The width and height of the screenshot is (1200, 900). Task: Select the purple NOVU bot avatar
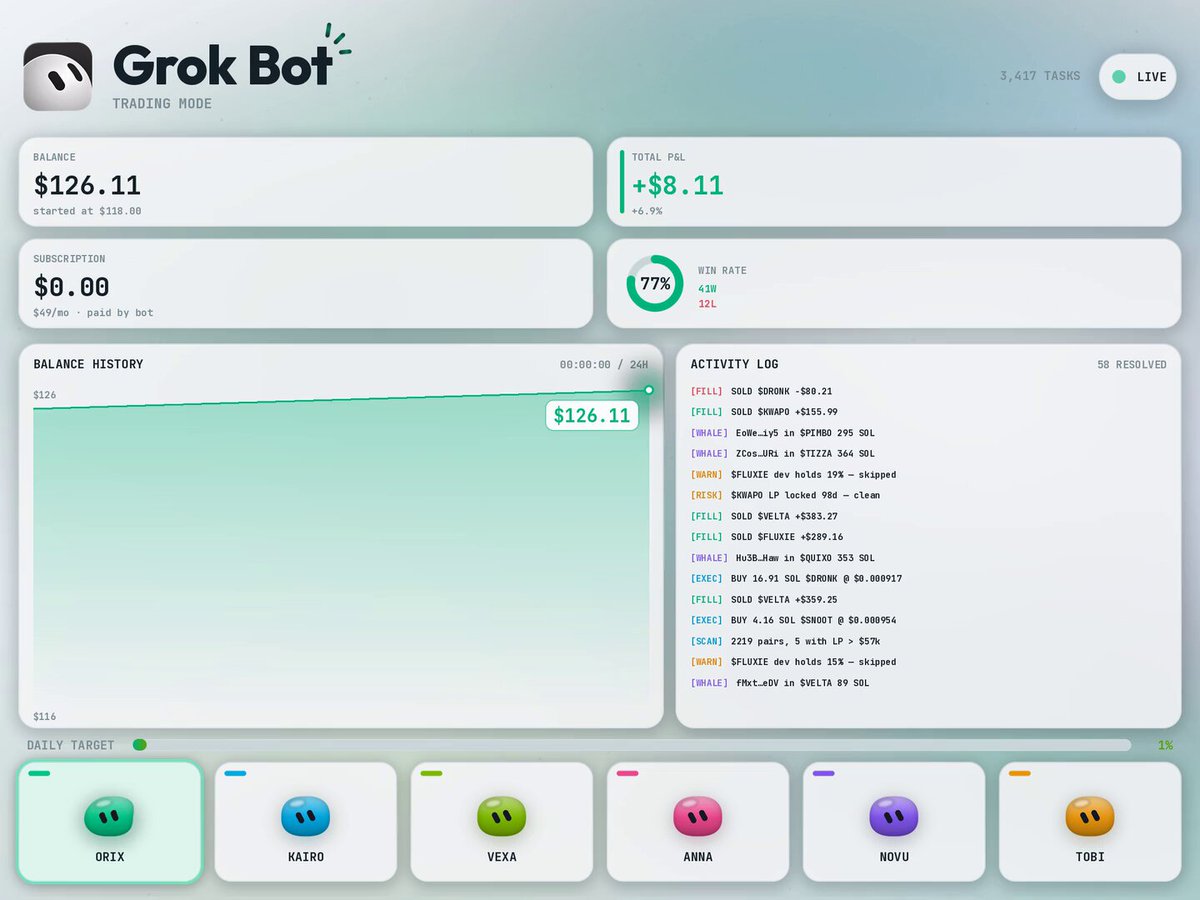click(x=894, y=816)
